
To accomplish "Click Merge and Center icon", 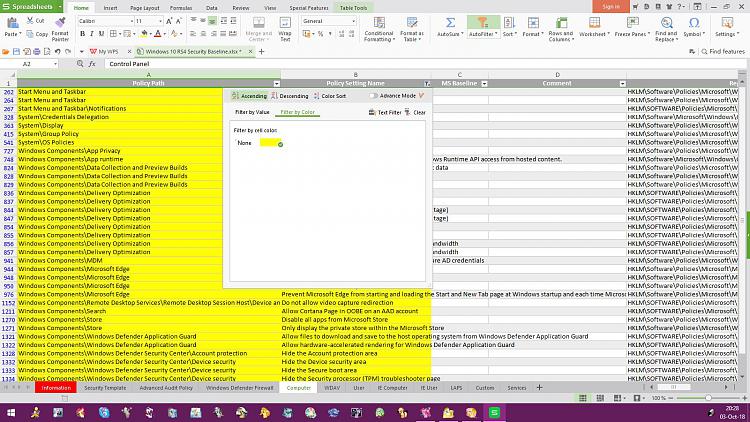I will [x=259, y=22].
